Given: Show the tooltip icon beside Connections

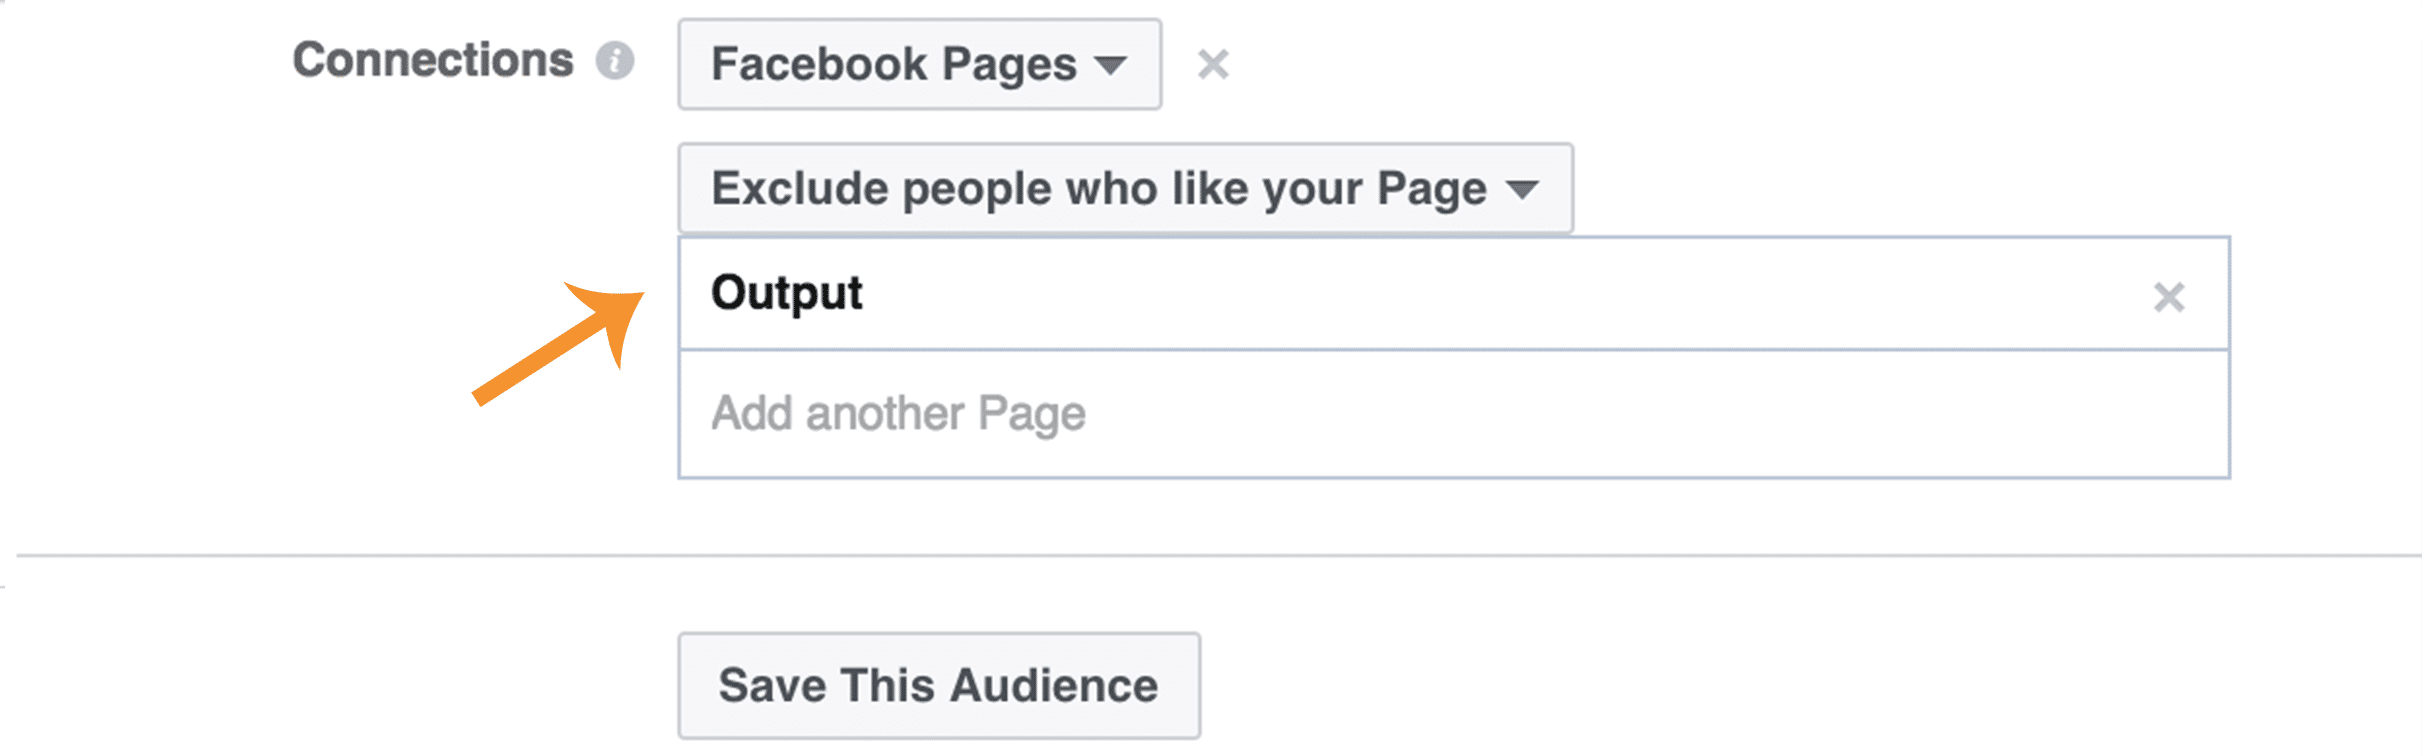Looking at the screenshot, I should tap(615, 61).
